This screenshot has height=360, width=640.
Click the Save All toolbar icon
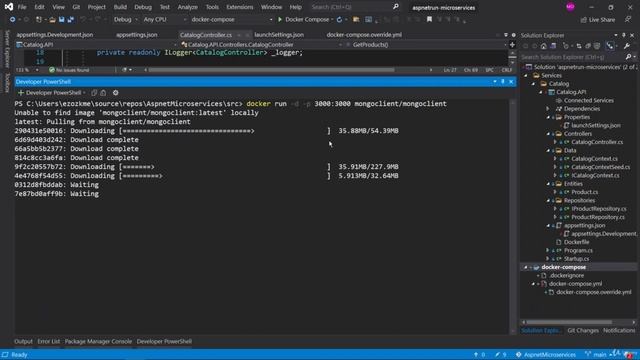point(71,19)
